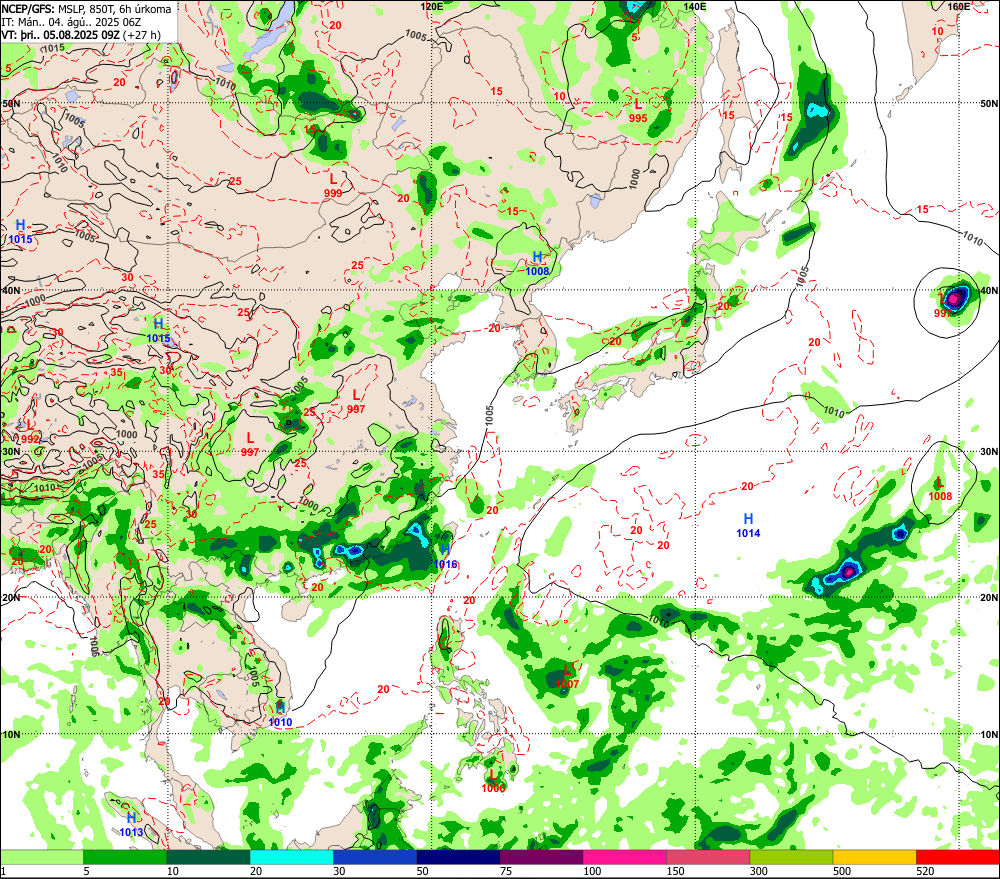Select the olive 300–500 legend swatch
The image size is (1000, 879).
coord(791,857)
